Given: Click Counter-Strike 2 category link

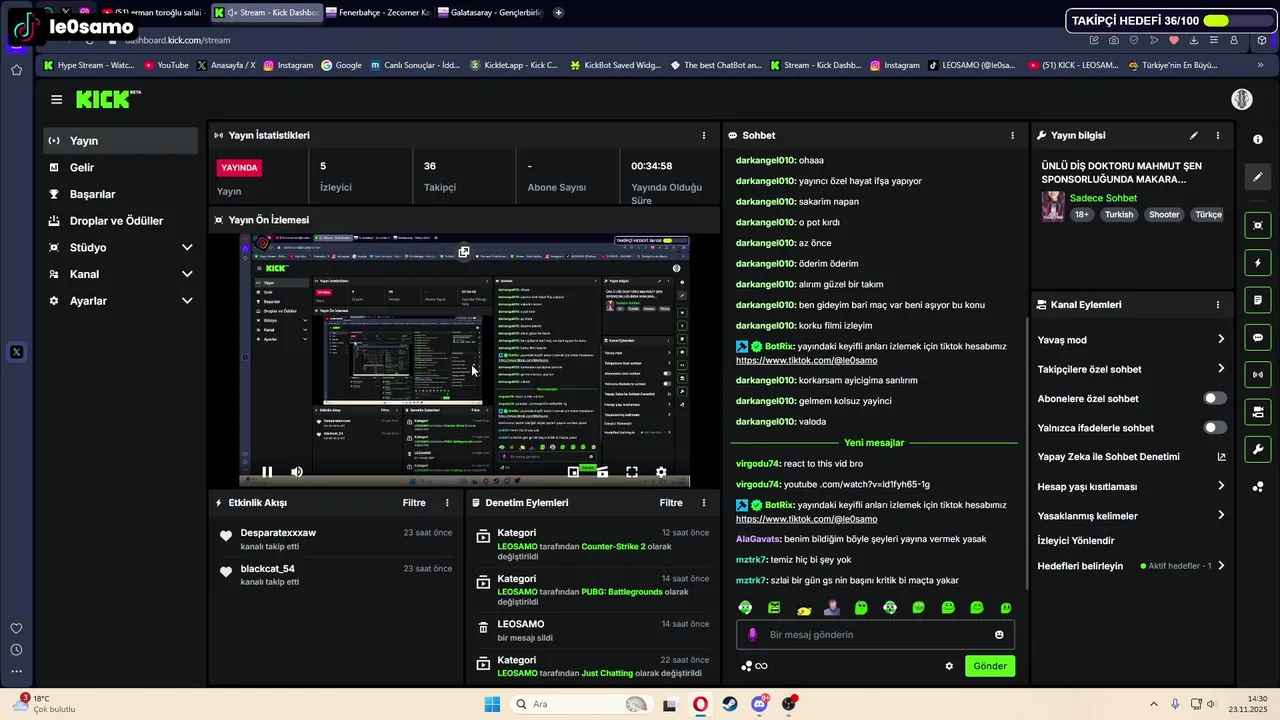Looking at the screenshot, I should 613,547.
